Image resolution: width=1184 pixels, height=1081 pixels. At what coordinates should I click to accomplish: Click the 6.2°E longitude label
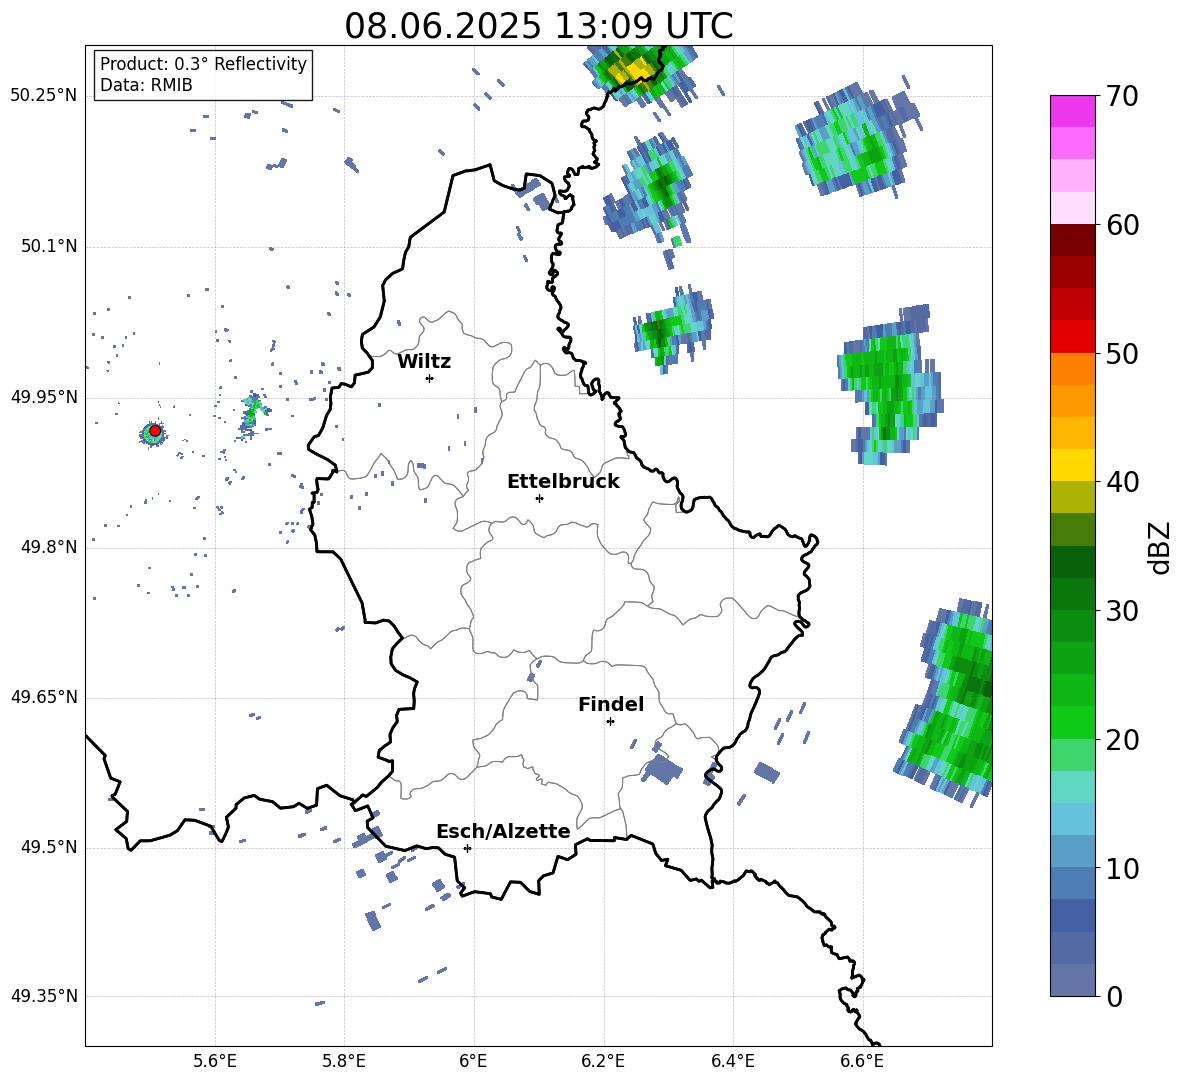603,1061
